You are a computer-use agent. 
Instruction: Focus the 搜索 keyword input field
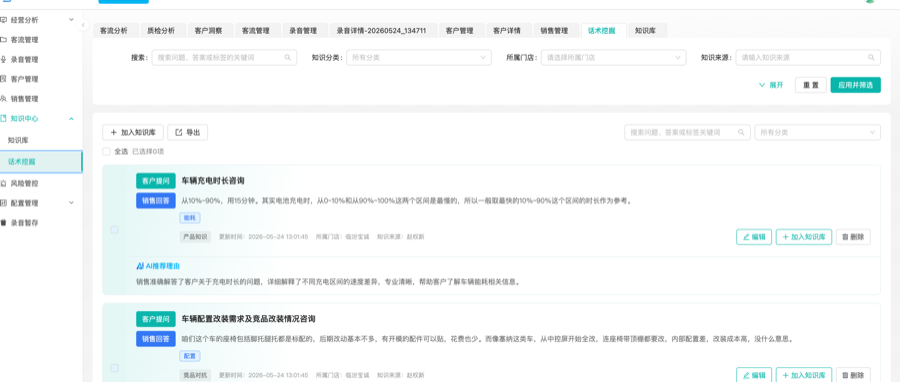[224, 57]
